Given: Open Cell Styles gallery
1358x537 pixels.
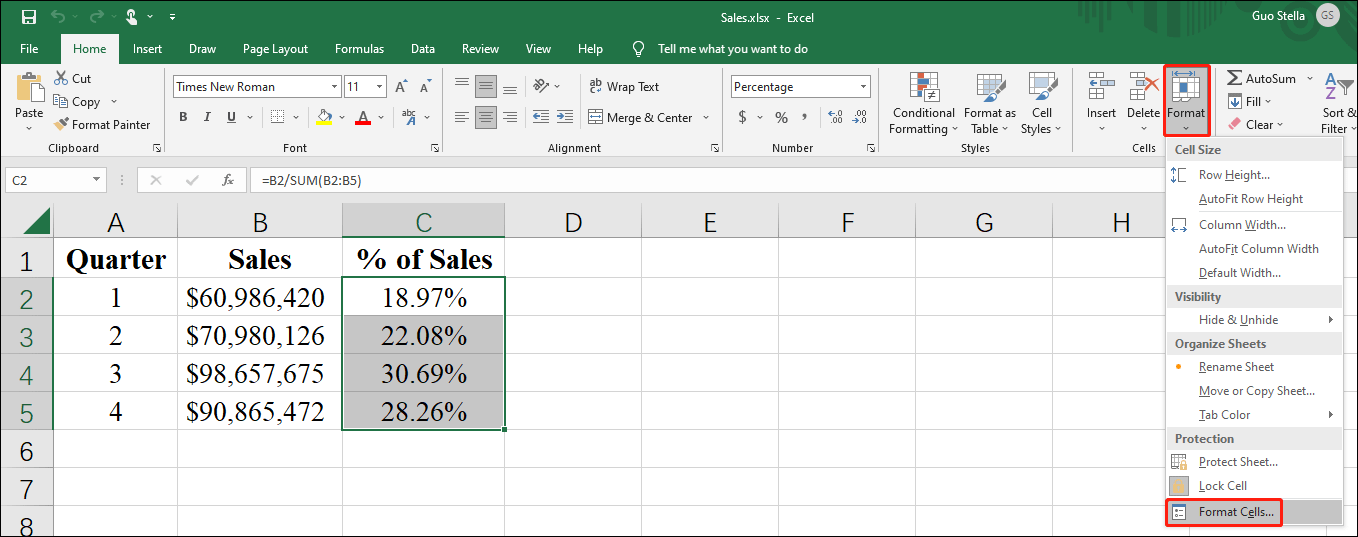Looking at the screenshot, I should tap(1042, 103).
